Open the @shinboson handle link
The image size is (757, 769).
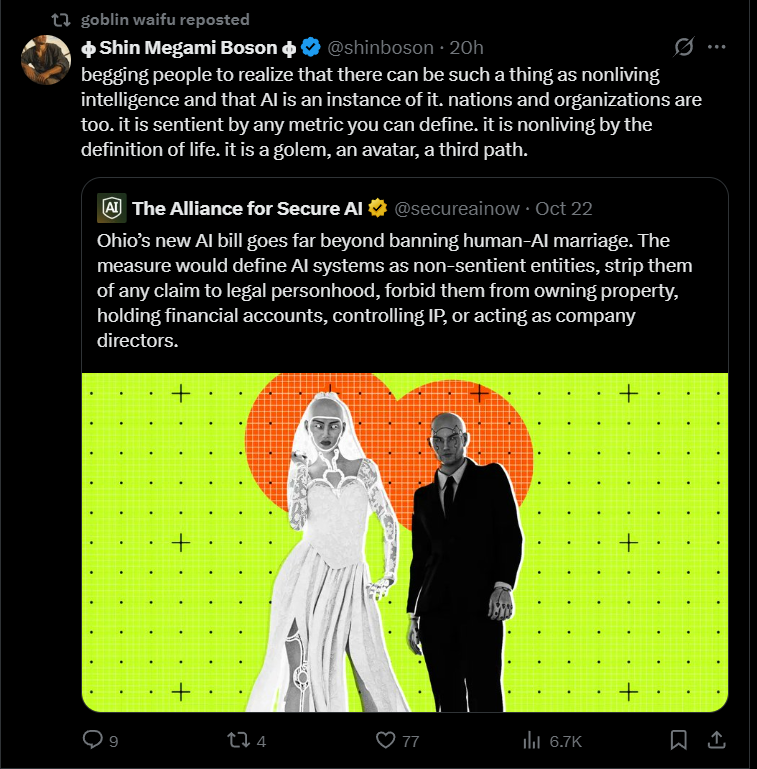(381, 47)
